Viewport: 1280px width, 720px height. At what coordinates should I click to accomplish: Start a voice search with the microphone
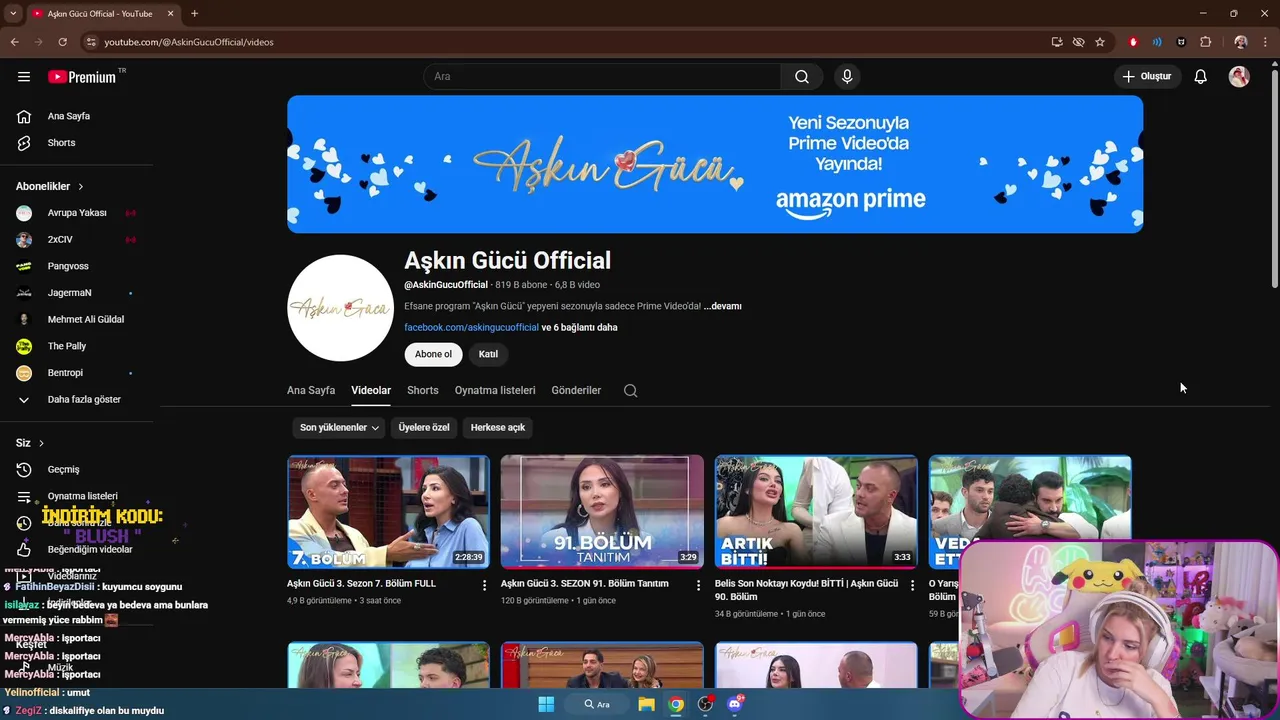click(847, 76)
